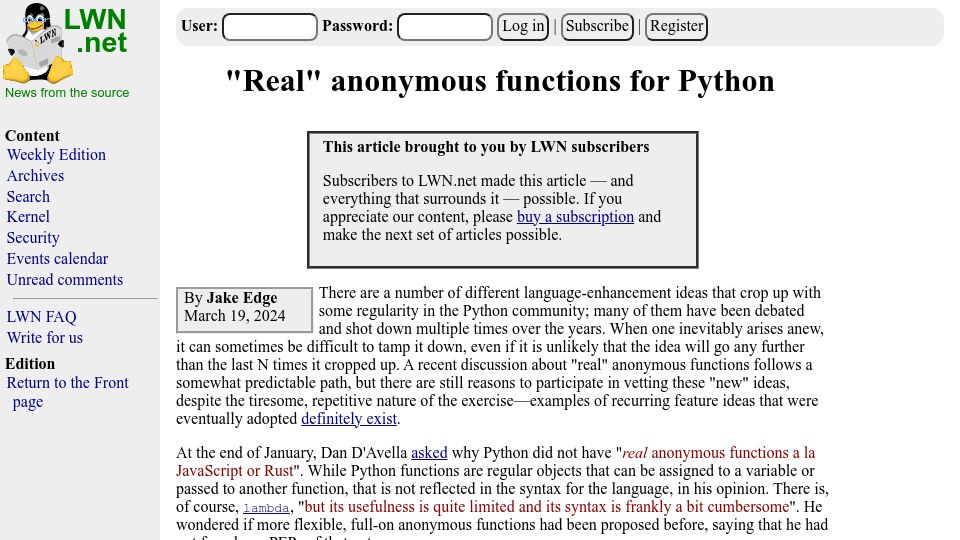The image size is (960, 540).
Task: Go to the Security section
Action: [x=33, y=238]
